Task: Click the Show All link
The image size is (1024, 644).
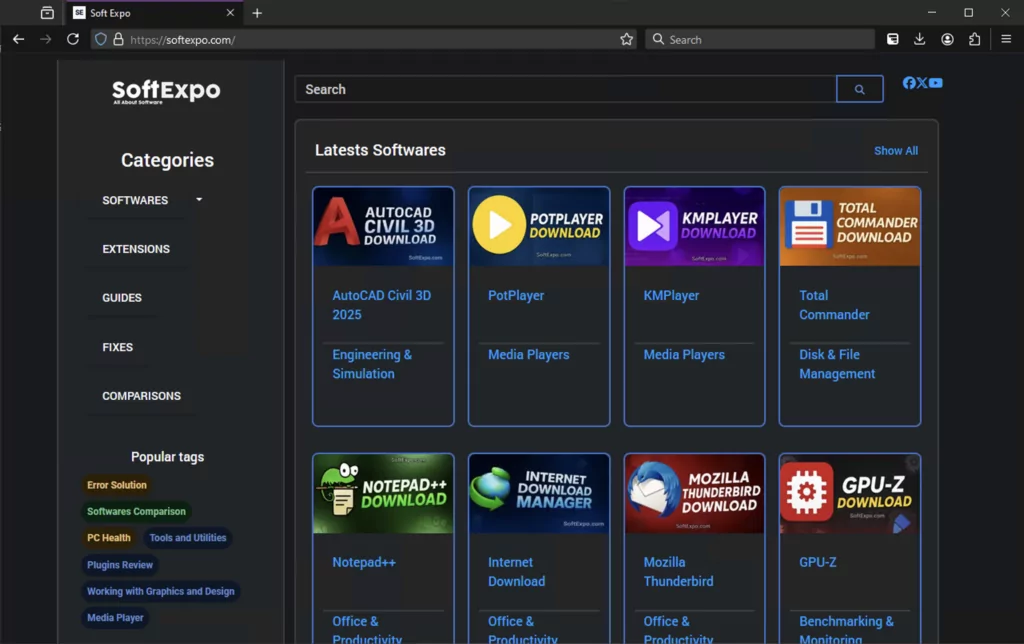Action: [895, 150]
